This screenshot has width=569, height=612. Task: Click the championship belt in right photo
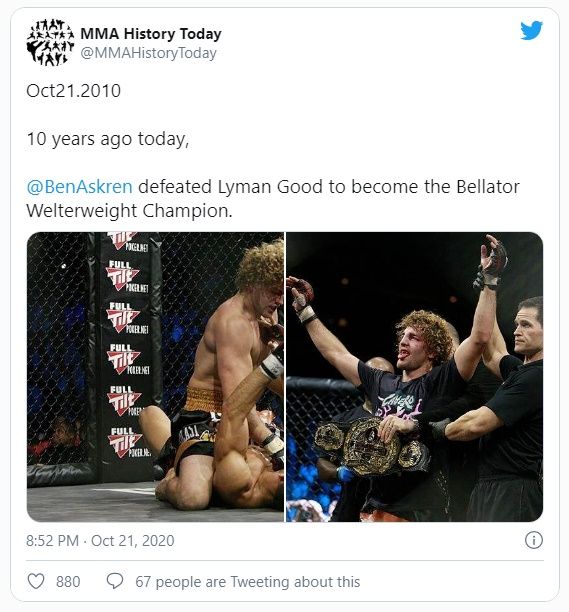[x=371, y=447]
